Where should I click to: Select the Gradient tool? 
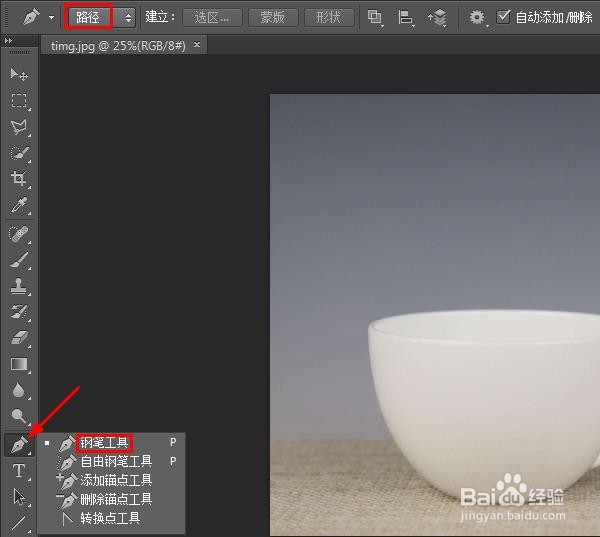[x=19, y=364]
